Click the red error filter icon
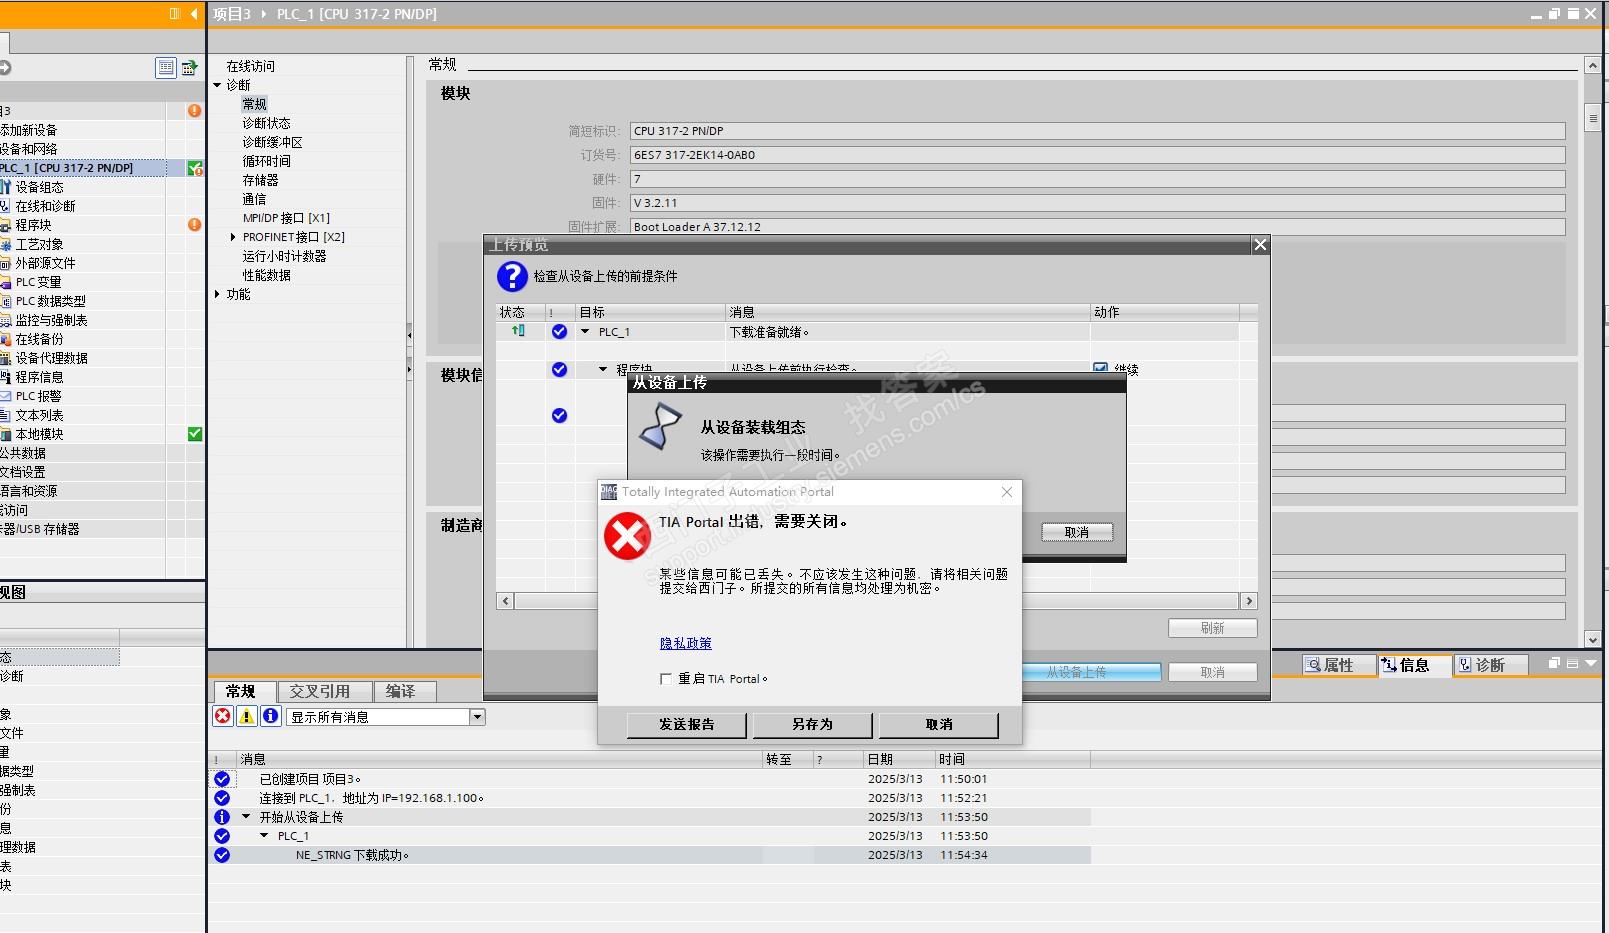Viewport: 1609px width, 933px height. (222, 716)
